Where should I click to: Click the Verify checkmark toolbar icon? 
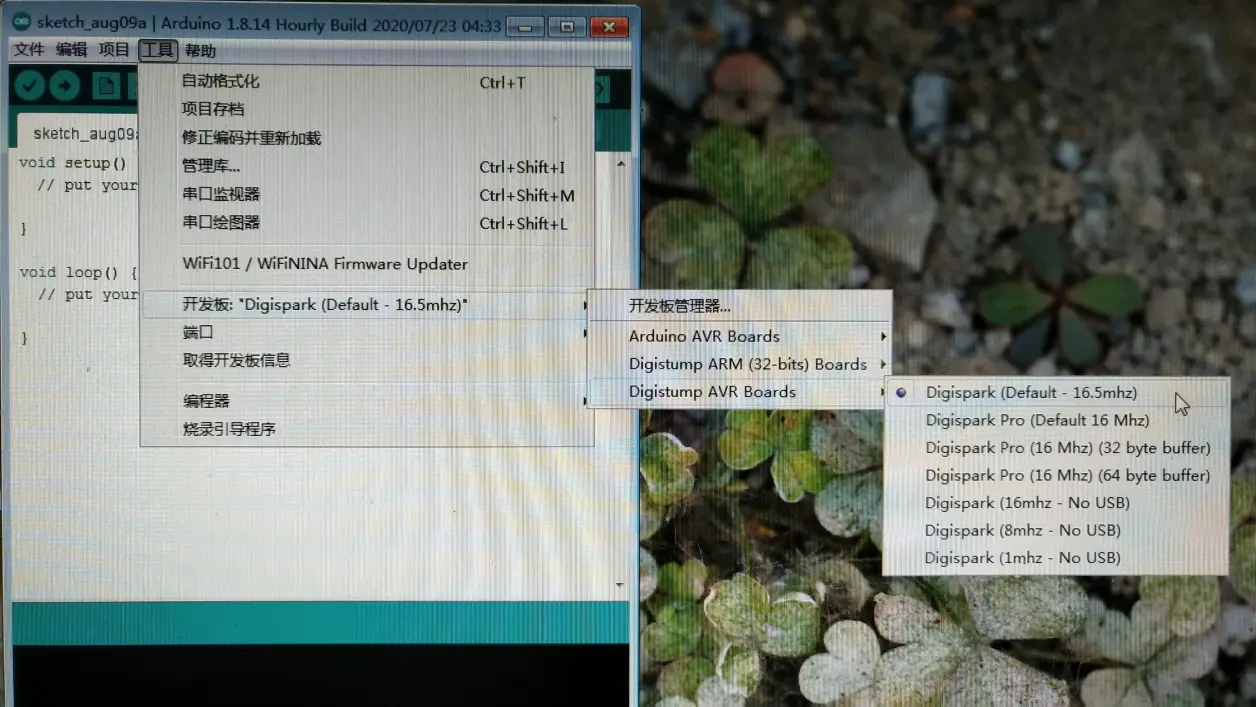tap(30, 87)
